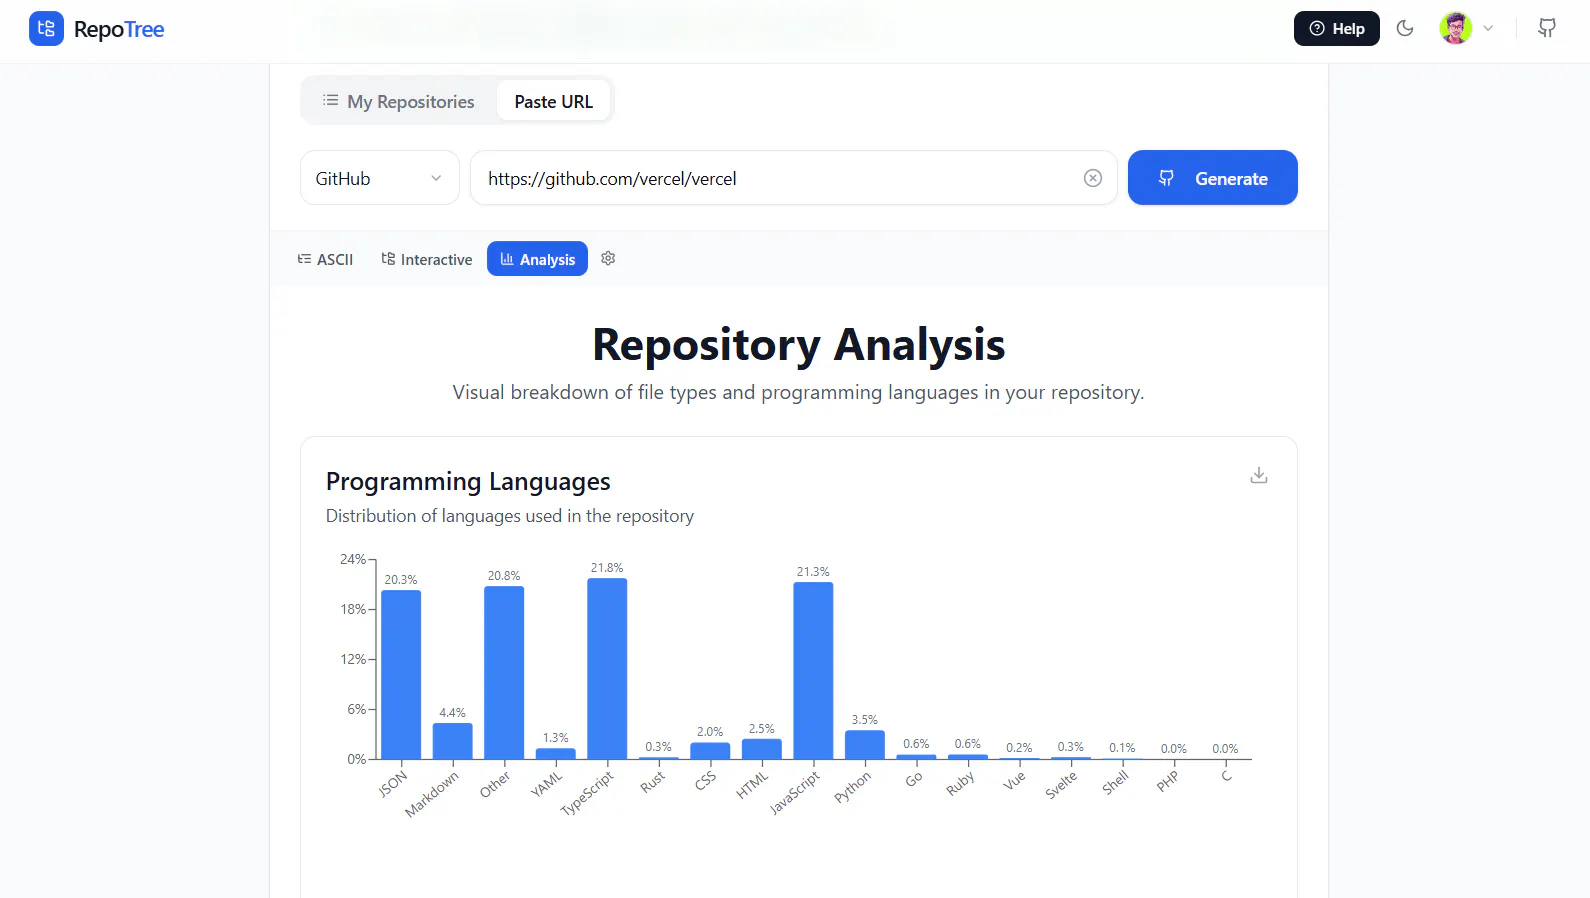This screenshot has width=1590, height=898.
Task: Click the RepoTree logo icon
Action: (46, 29)
